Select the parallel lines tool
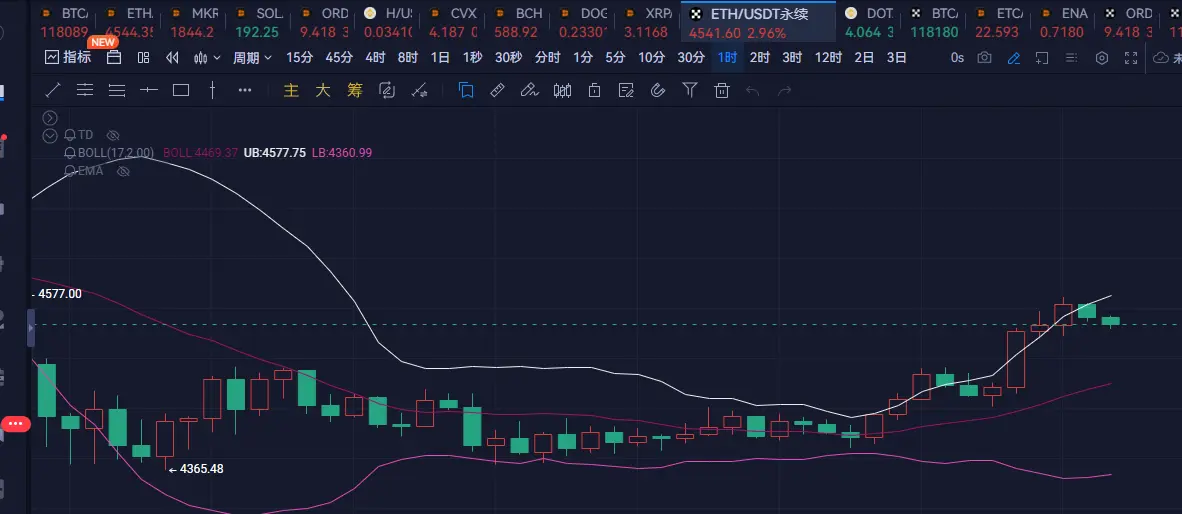This screenshot has width=1182, height=514. coord(117,90)
